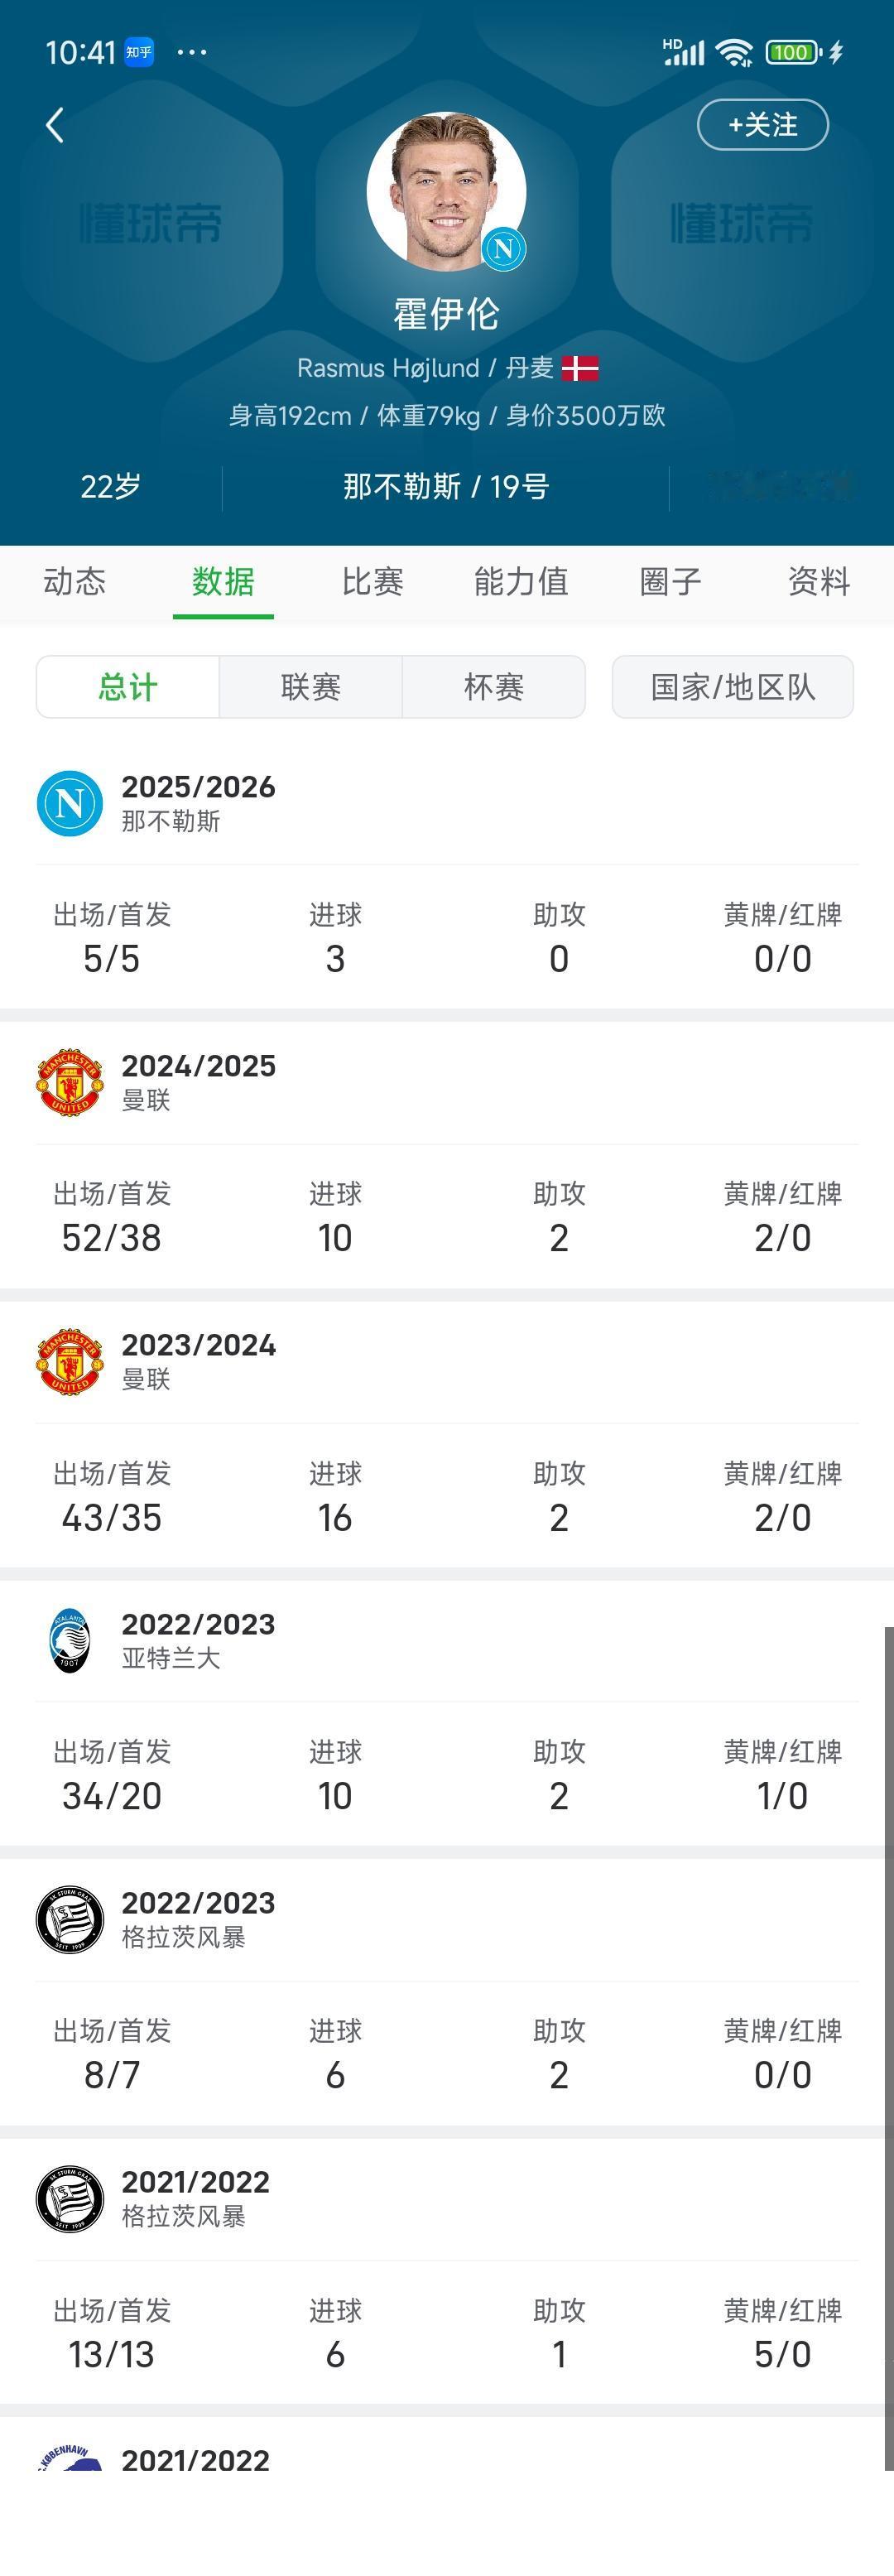This screenshot has height=2576, width=894.
Task: Open Napoli club logo for 2025/2026
Action: point(70,803)
